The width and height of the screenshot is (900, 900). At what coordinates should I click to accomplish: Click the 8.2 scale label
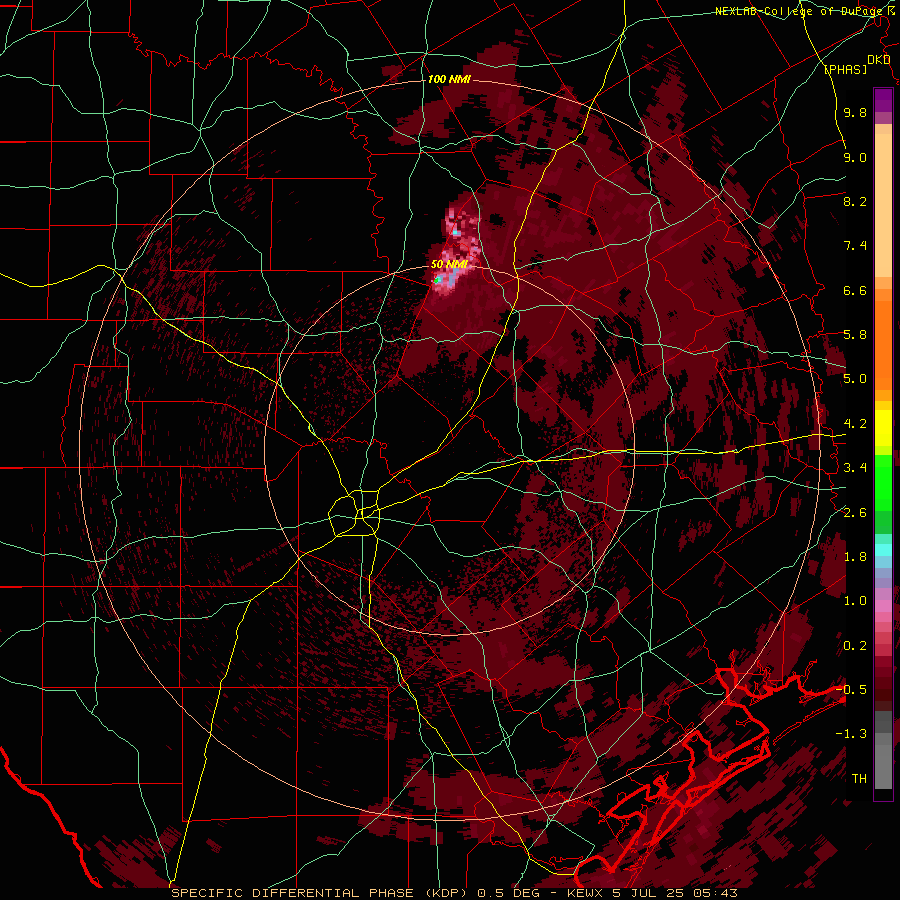click(855, 201)
